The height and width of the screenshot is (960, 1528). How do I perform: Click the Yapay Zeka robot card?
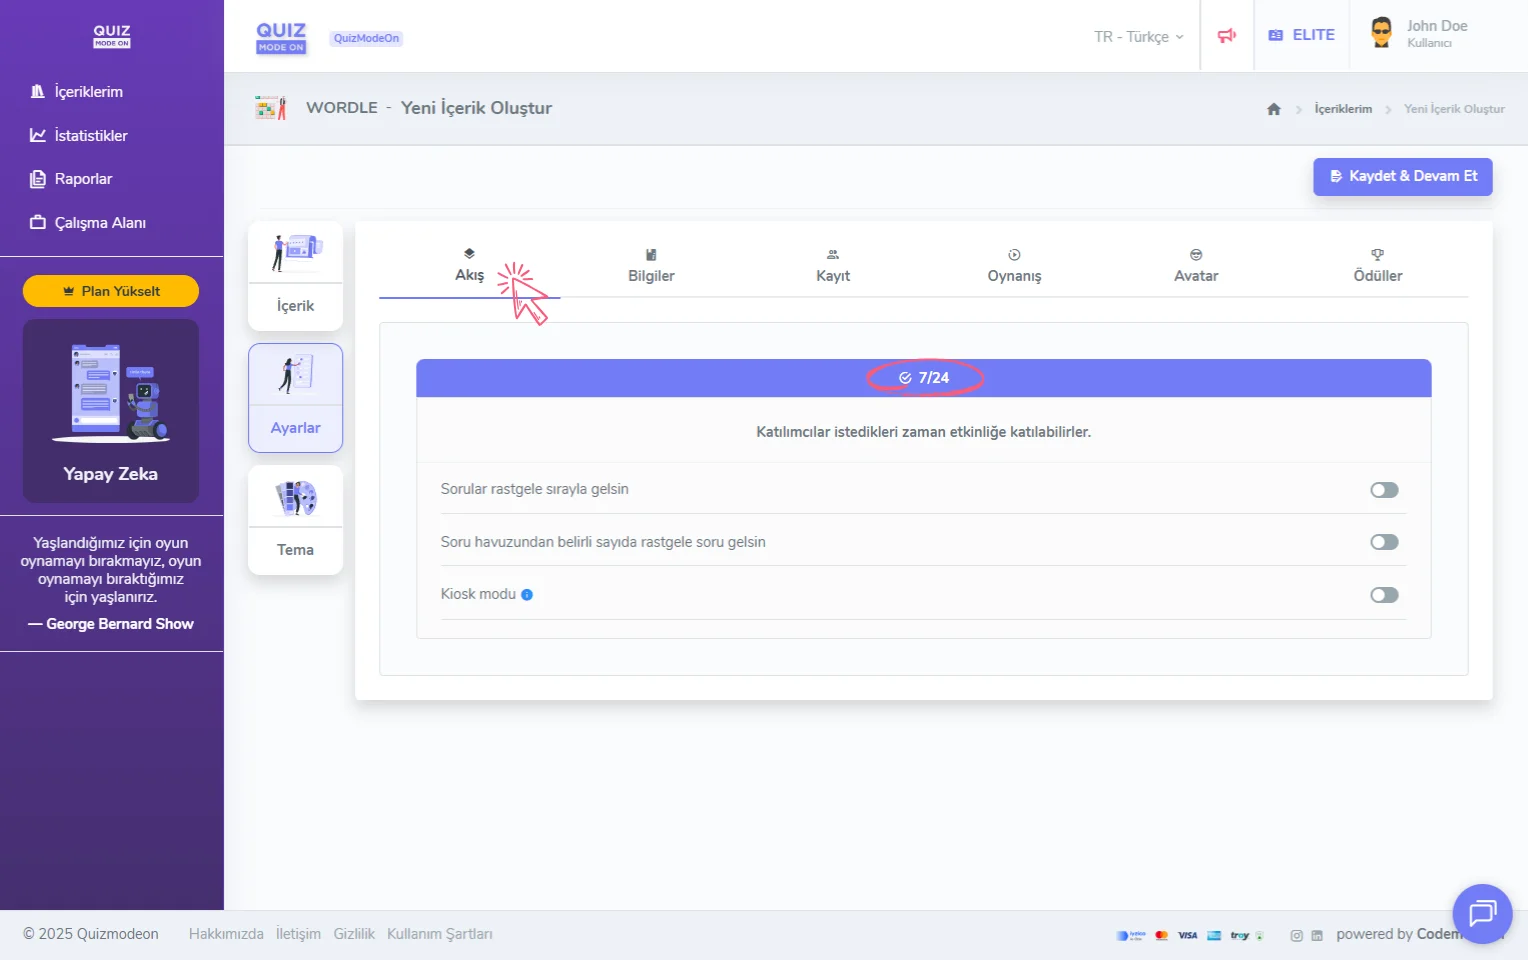pyautogui.click(x=111, y=411)
